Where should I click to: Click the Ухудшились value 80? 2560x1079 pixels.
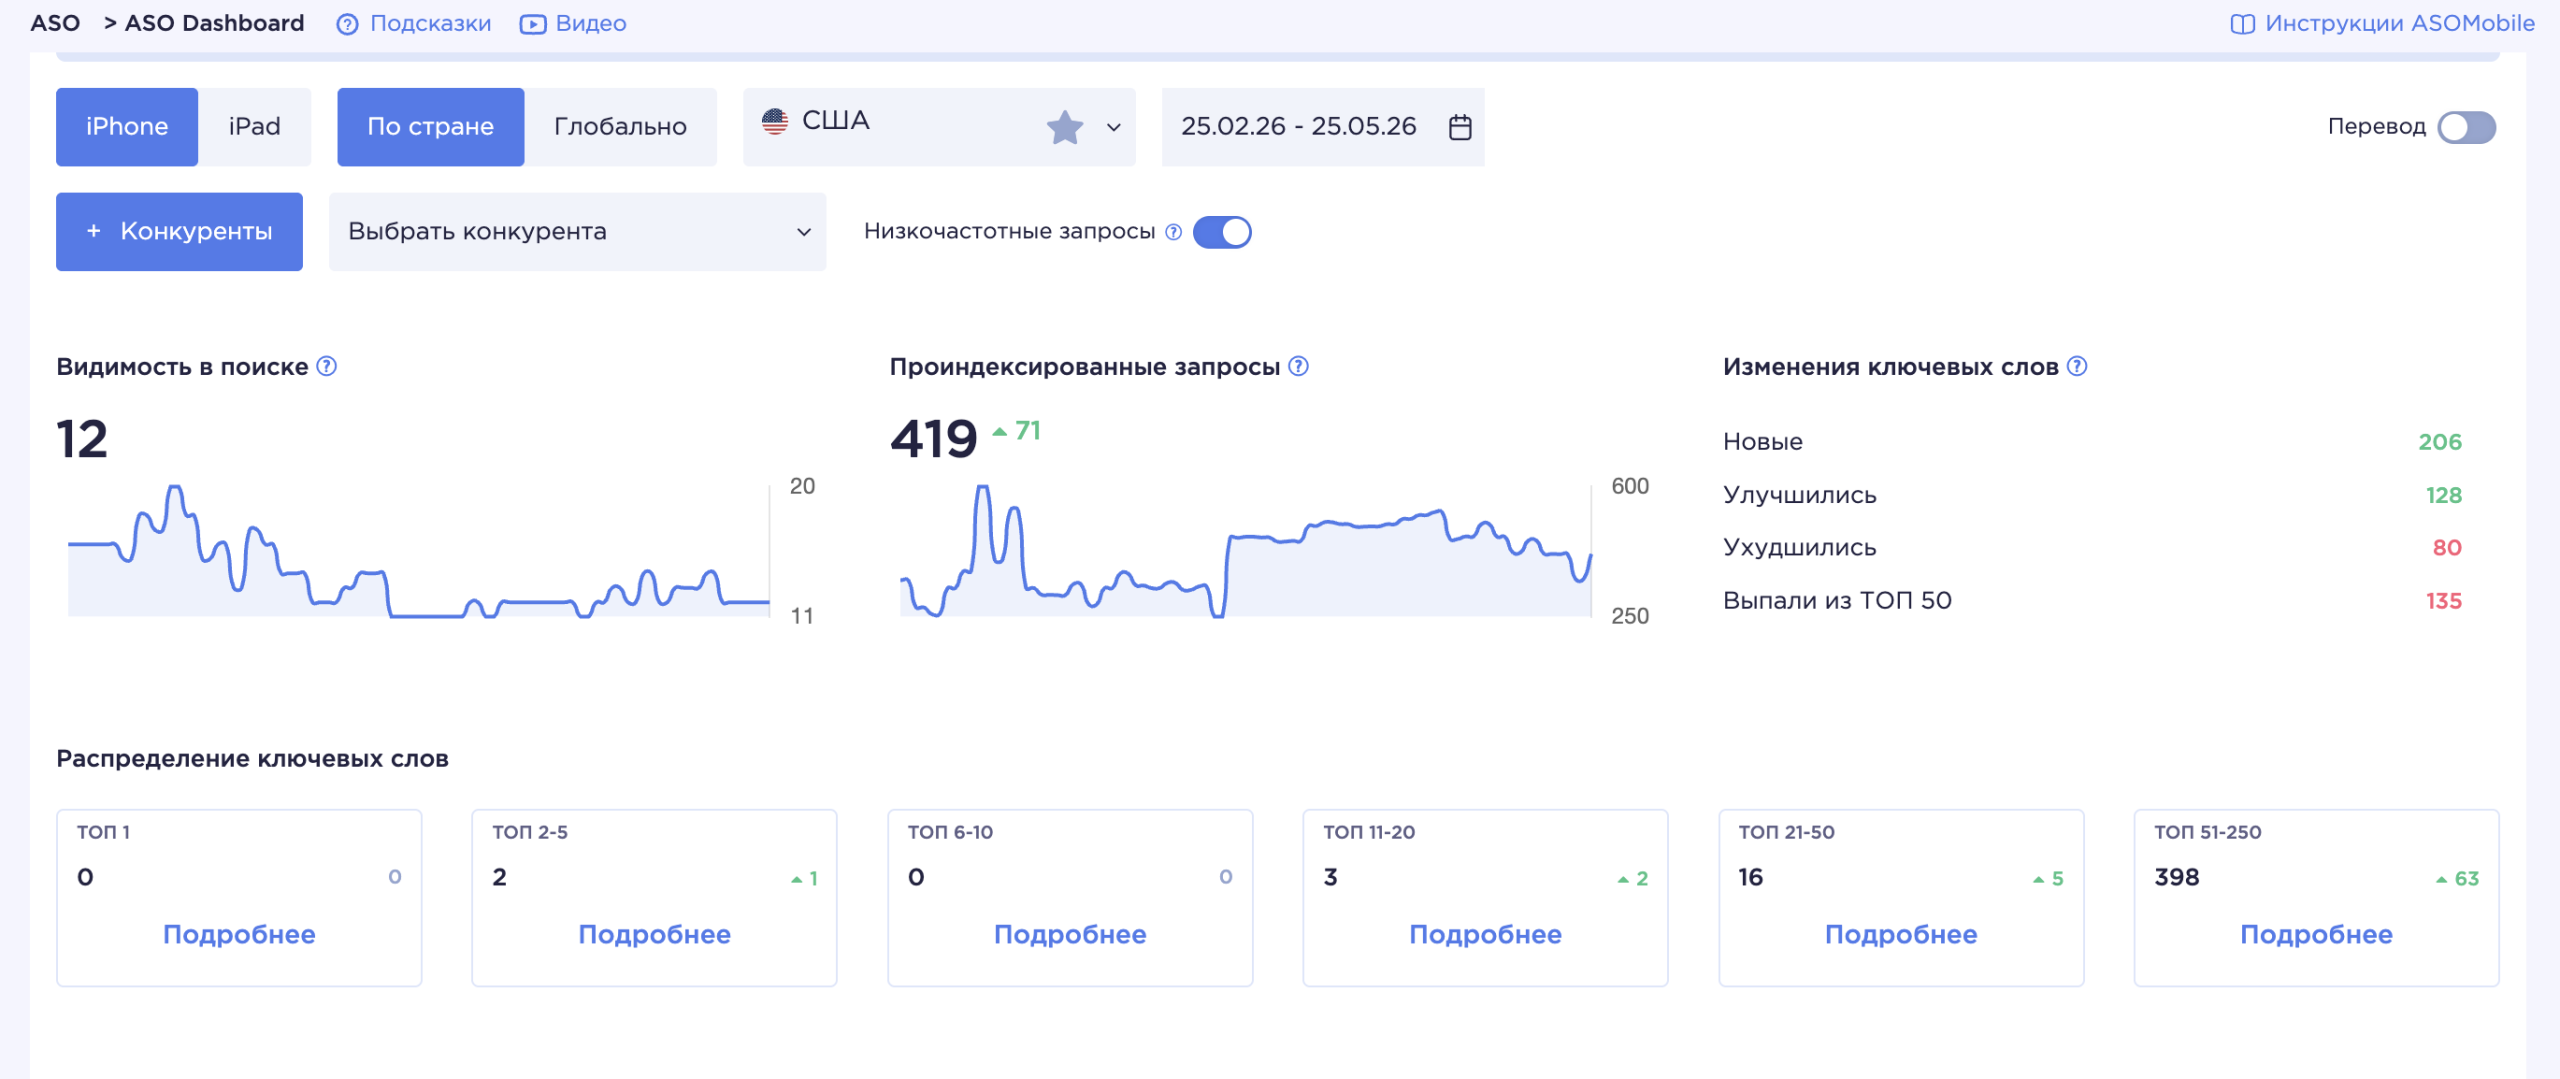(x=2447, y=548)
